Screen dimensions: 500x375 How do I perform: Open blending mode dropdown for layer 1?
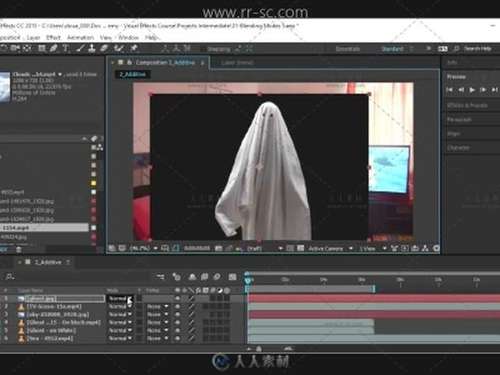point(120,298)
